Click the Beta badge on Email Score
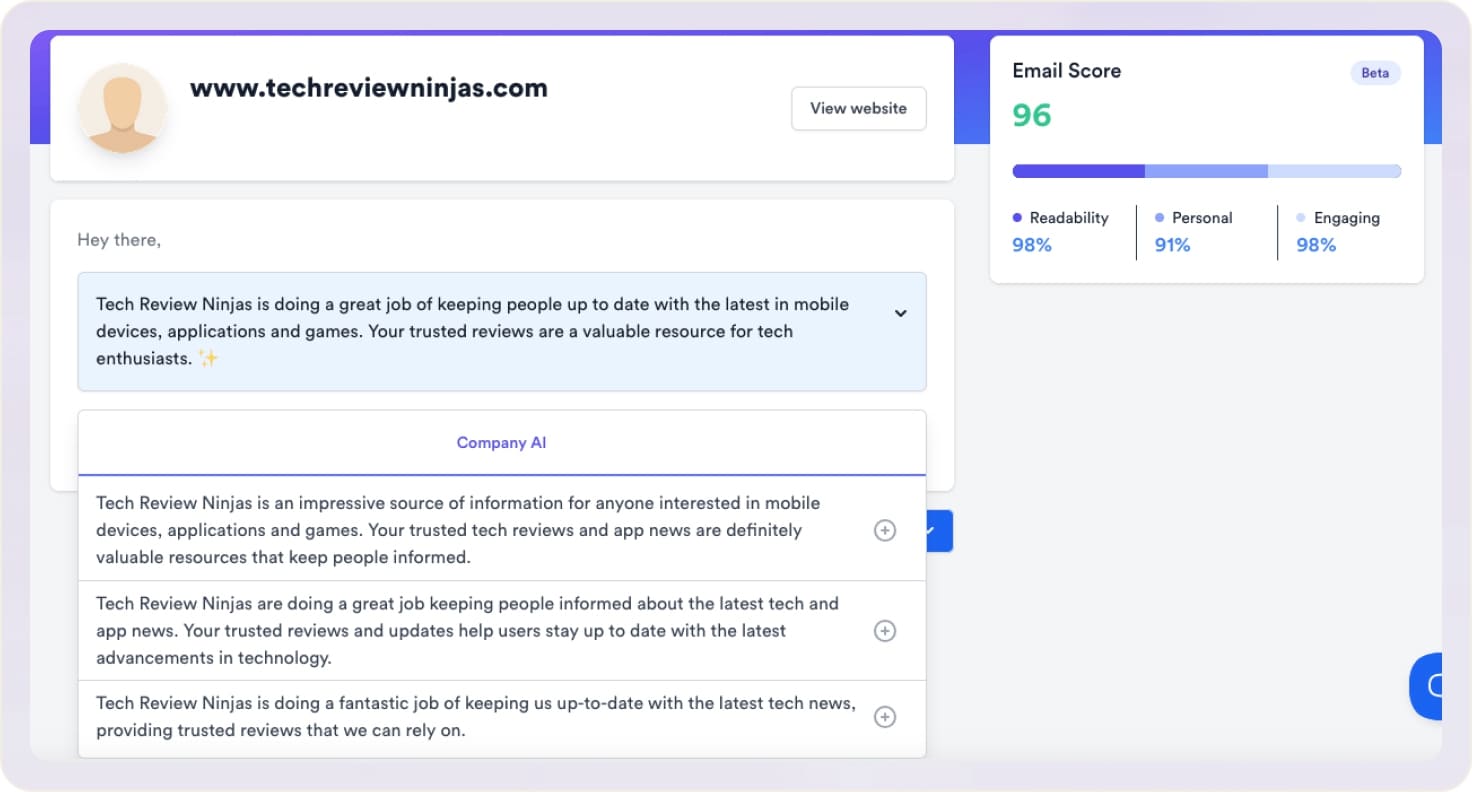The width and height of the screenshot is (1472, 792). 1375,72
